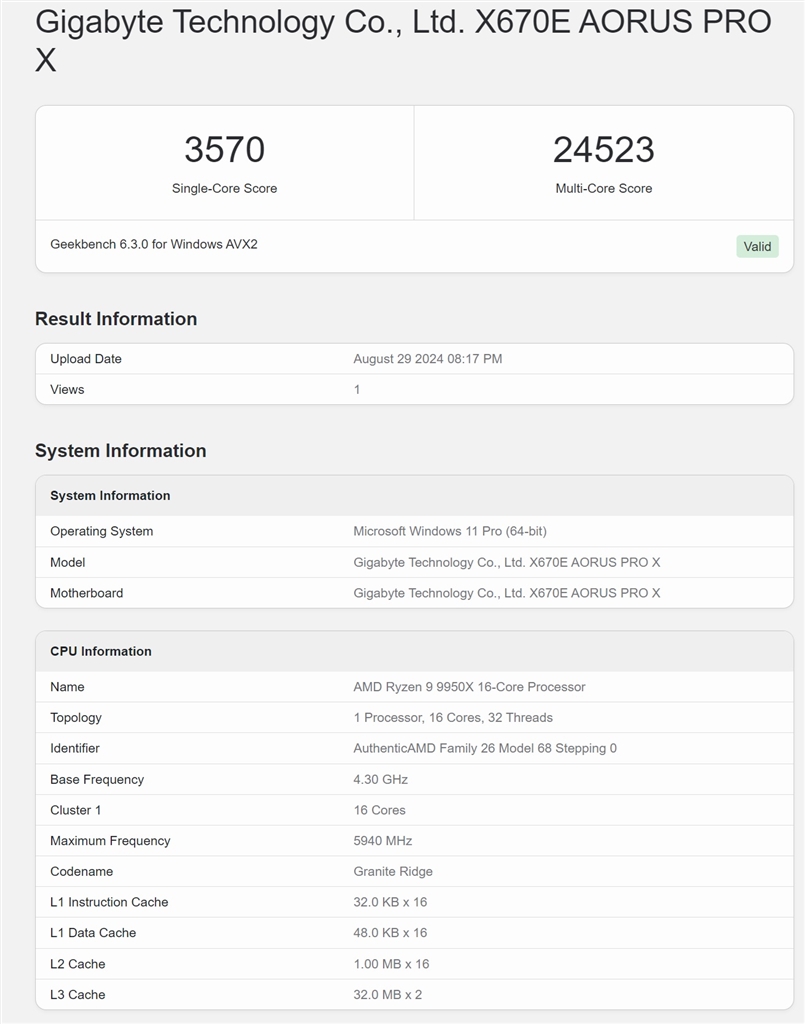This screenshot has height=1024, width=805.
Task: Click the Multi-Core Score label
Action: 603,188
